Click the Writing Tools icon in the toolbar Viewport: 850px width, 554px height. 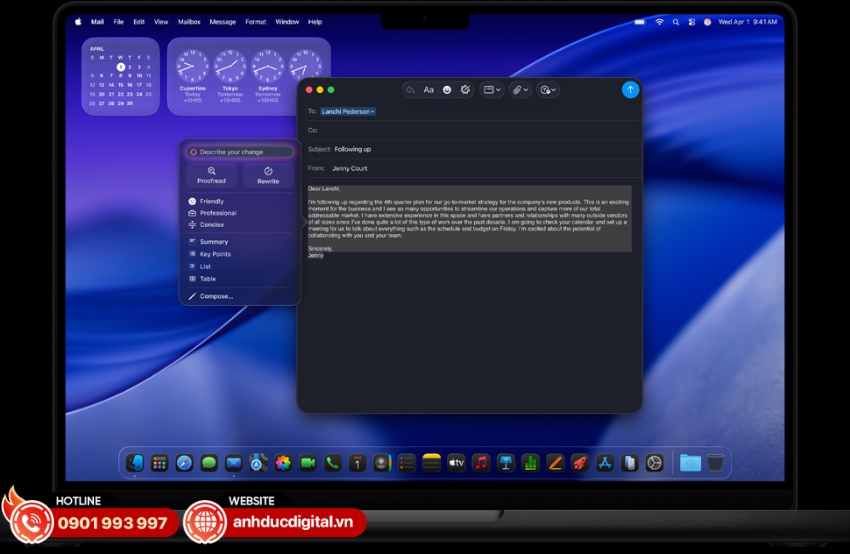[466, 90]
